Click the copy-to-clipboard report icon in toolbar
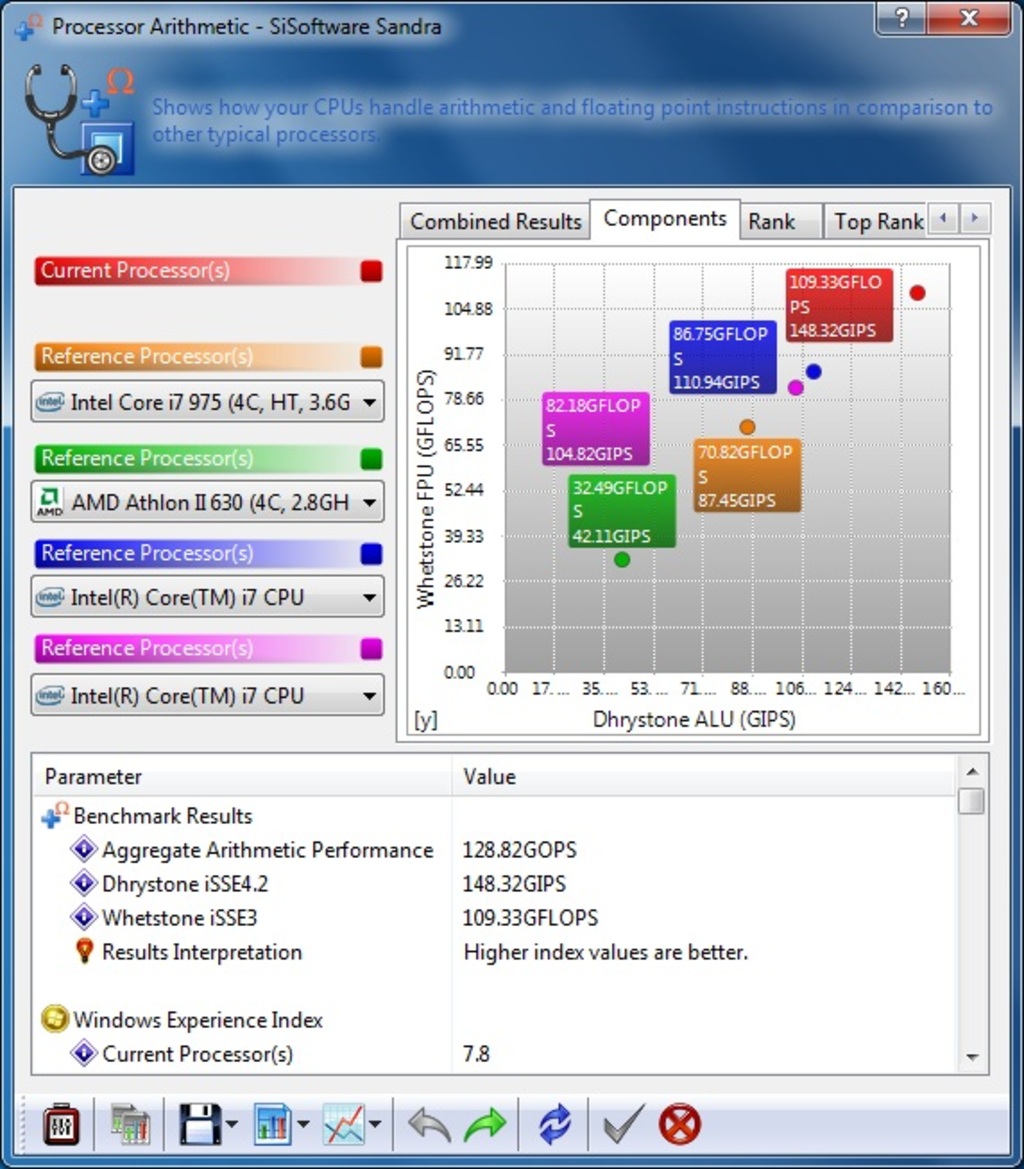 [130, 1124]
